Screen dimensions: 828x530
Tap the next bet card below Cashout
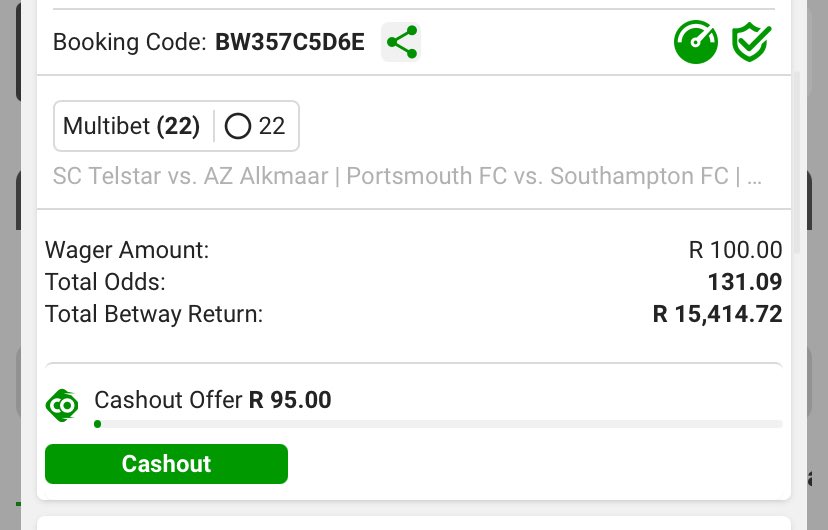[414, 523]
